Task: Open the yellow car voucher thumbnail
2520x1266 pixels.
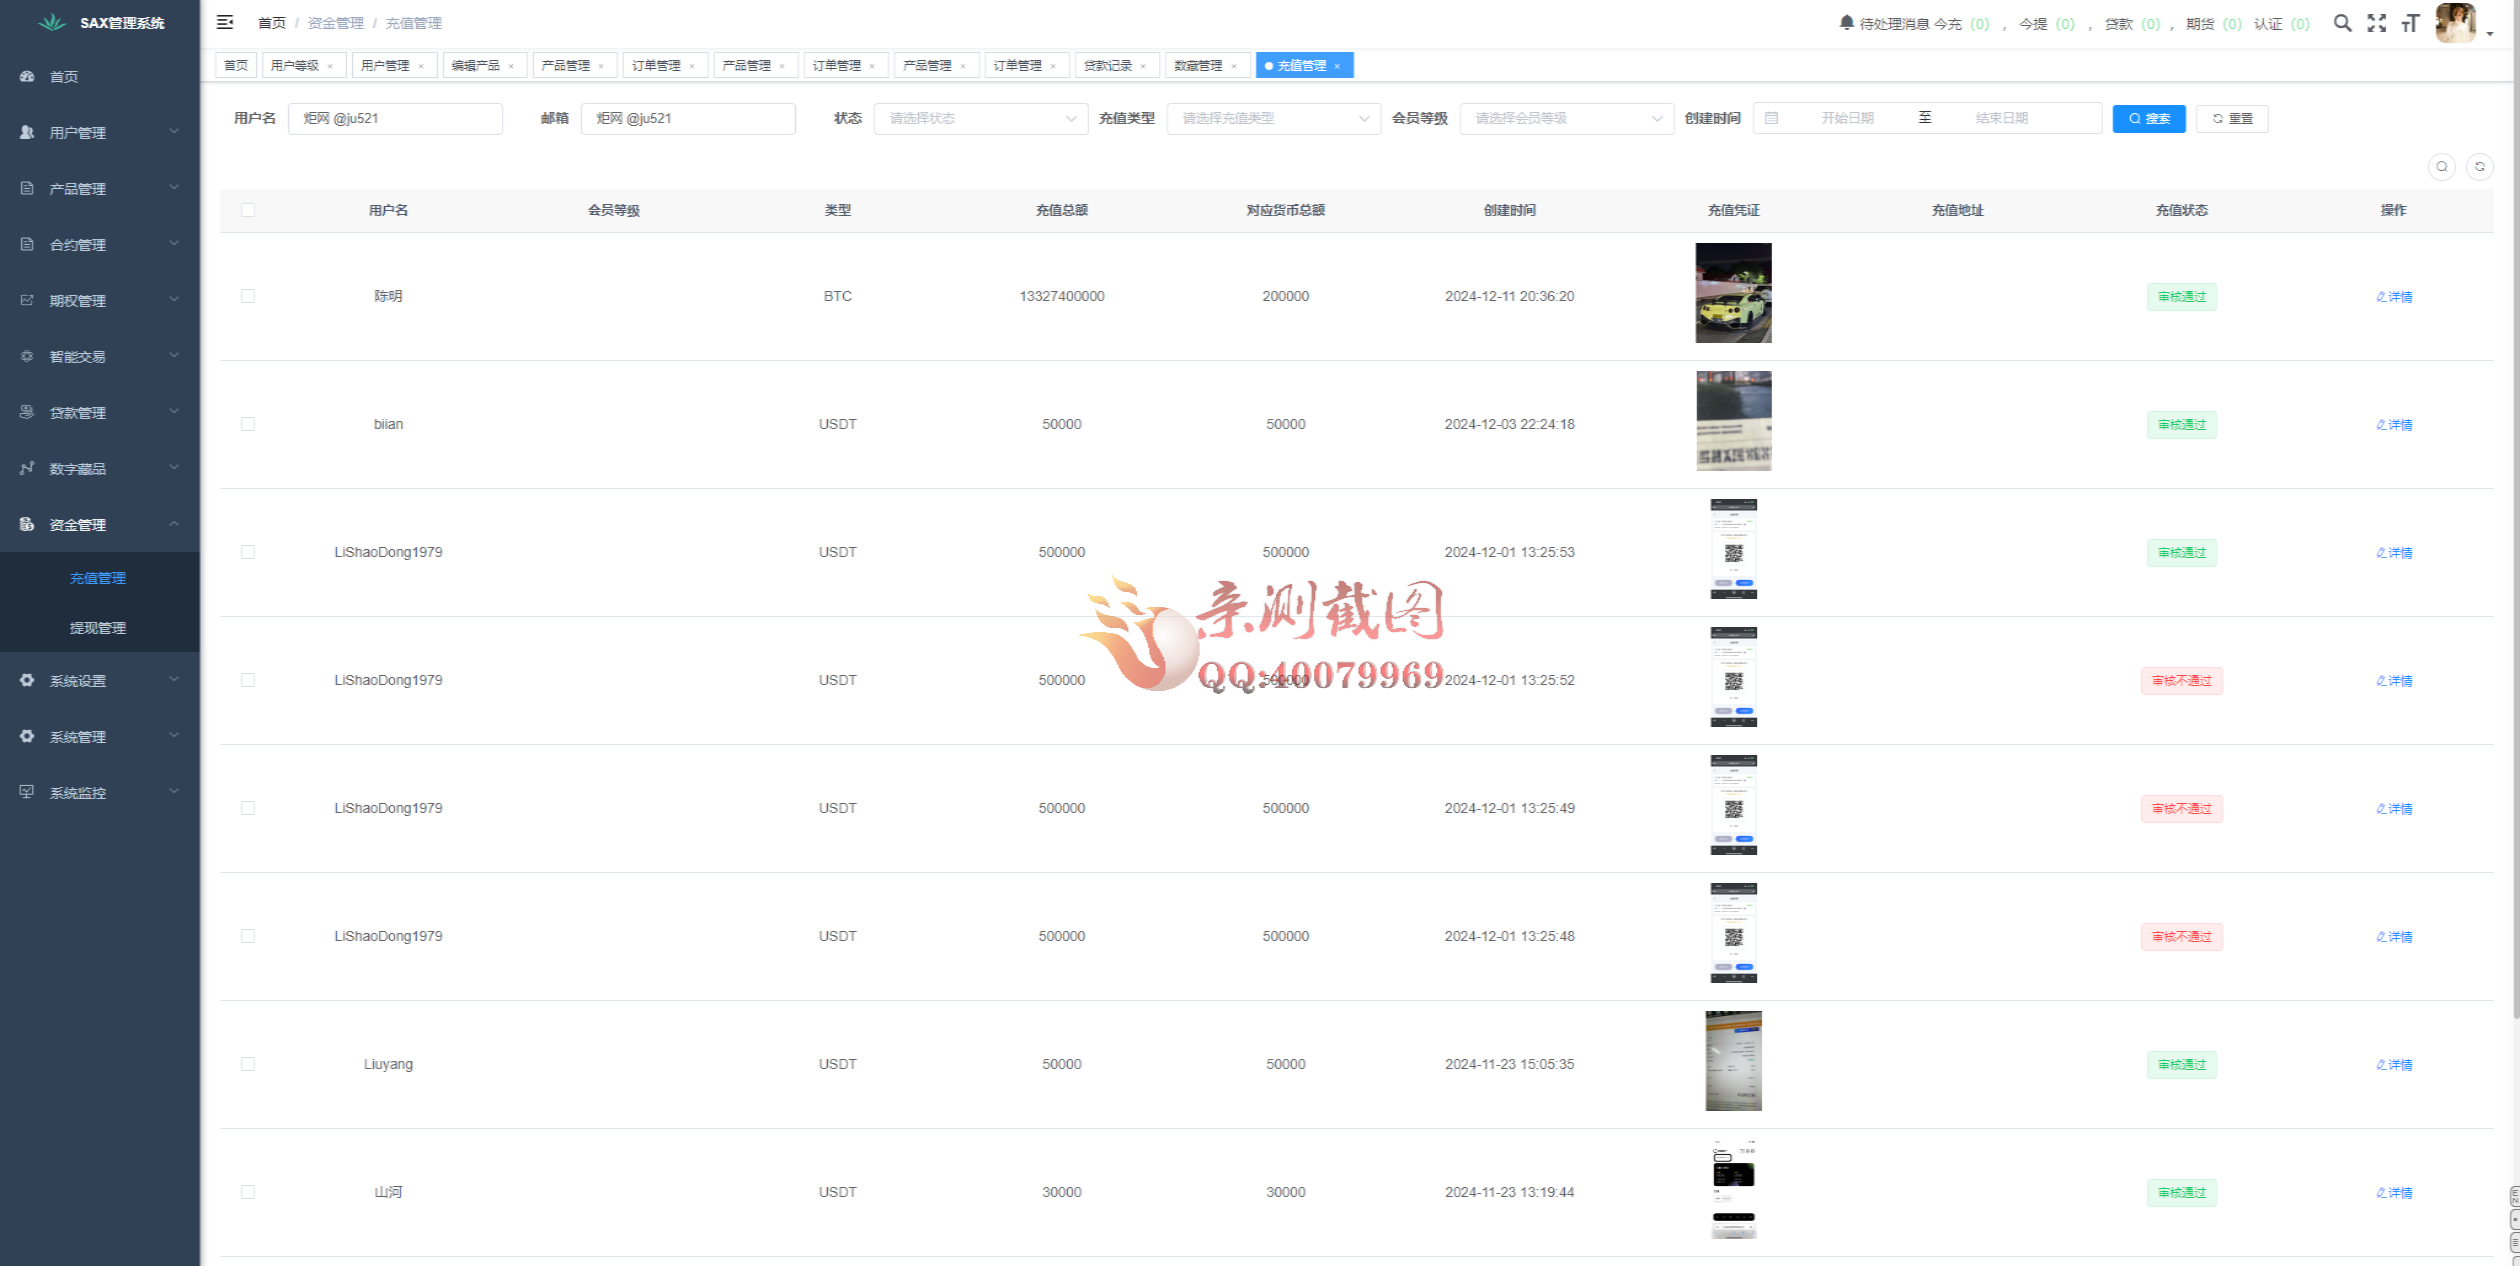Action: (x=1733, y=293)
